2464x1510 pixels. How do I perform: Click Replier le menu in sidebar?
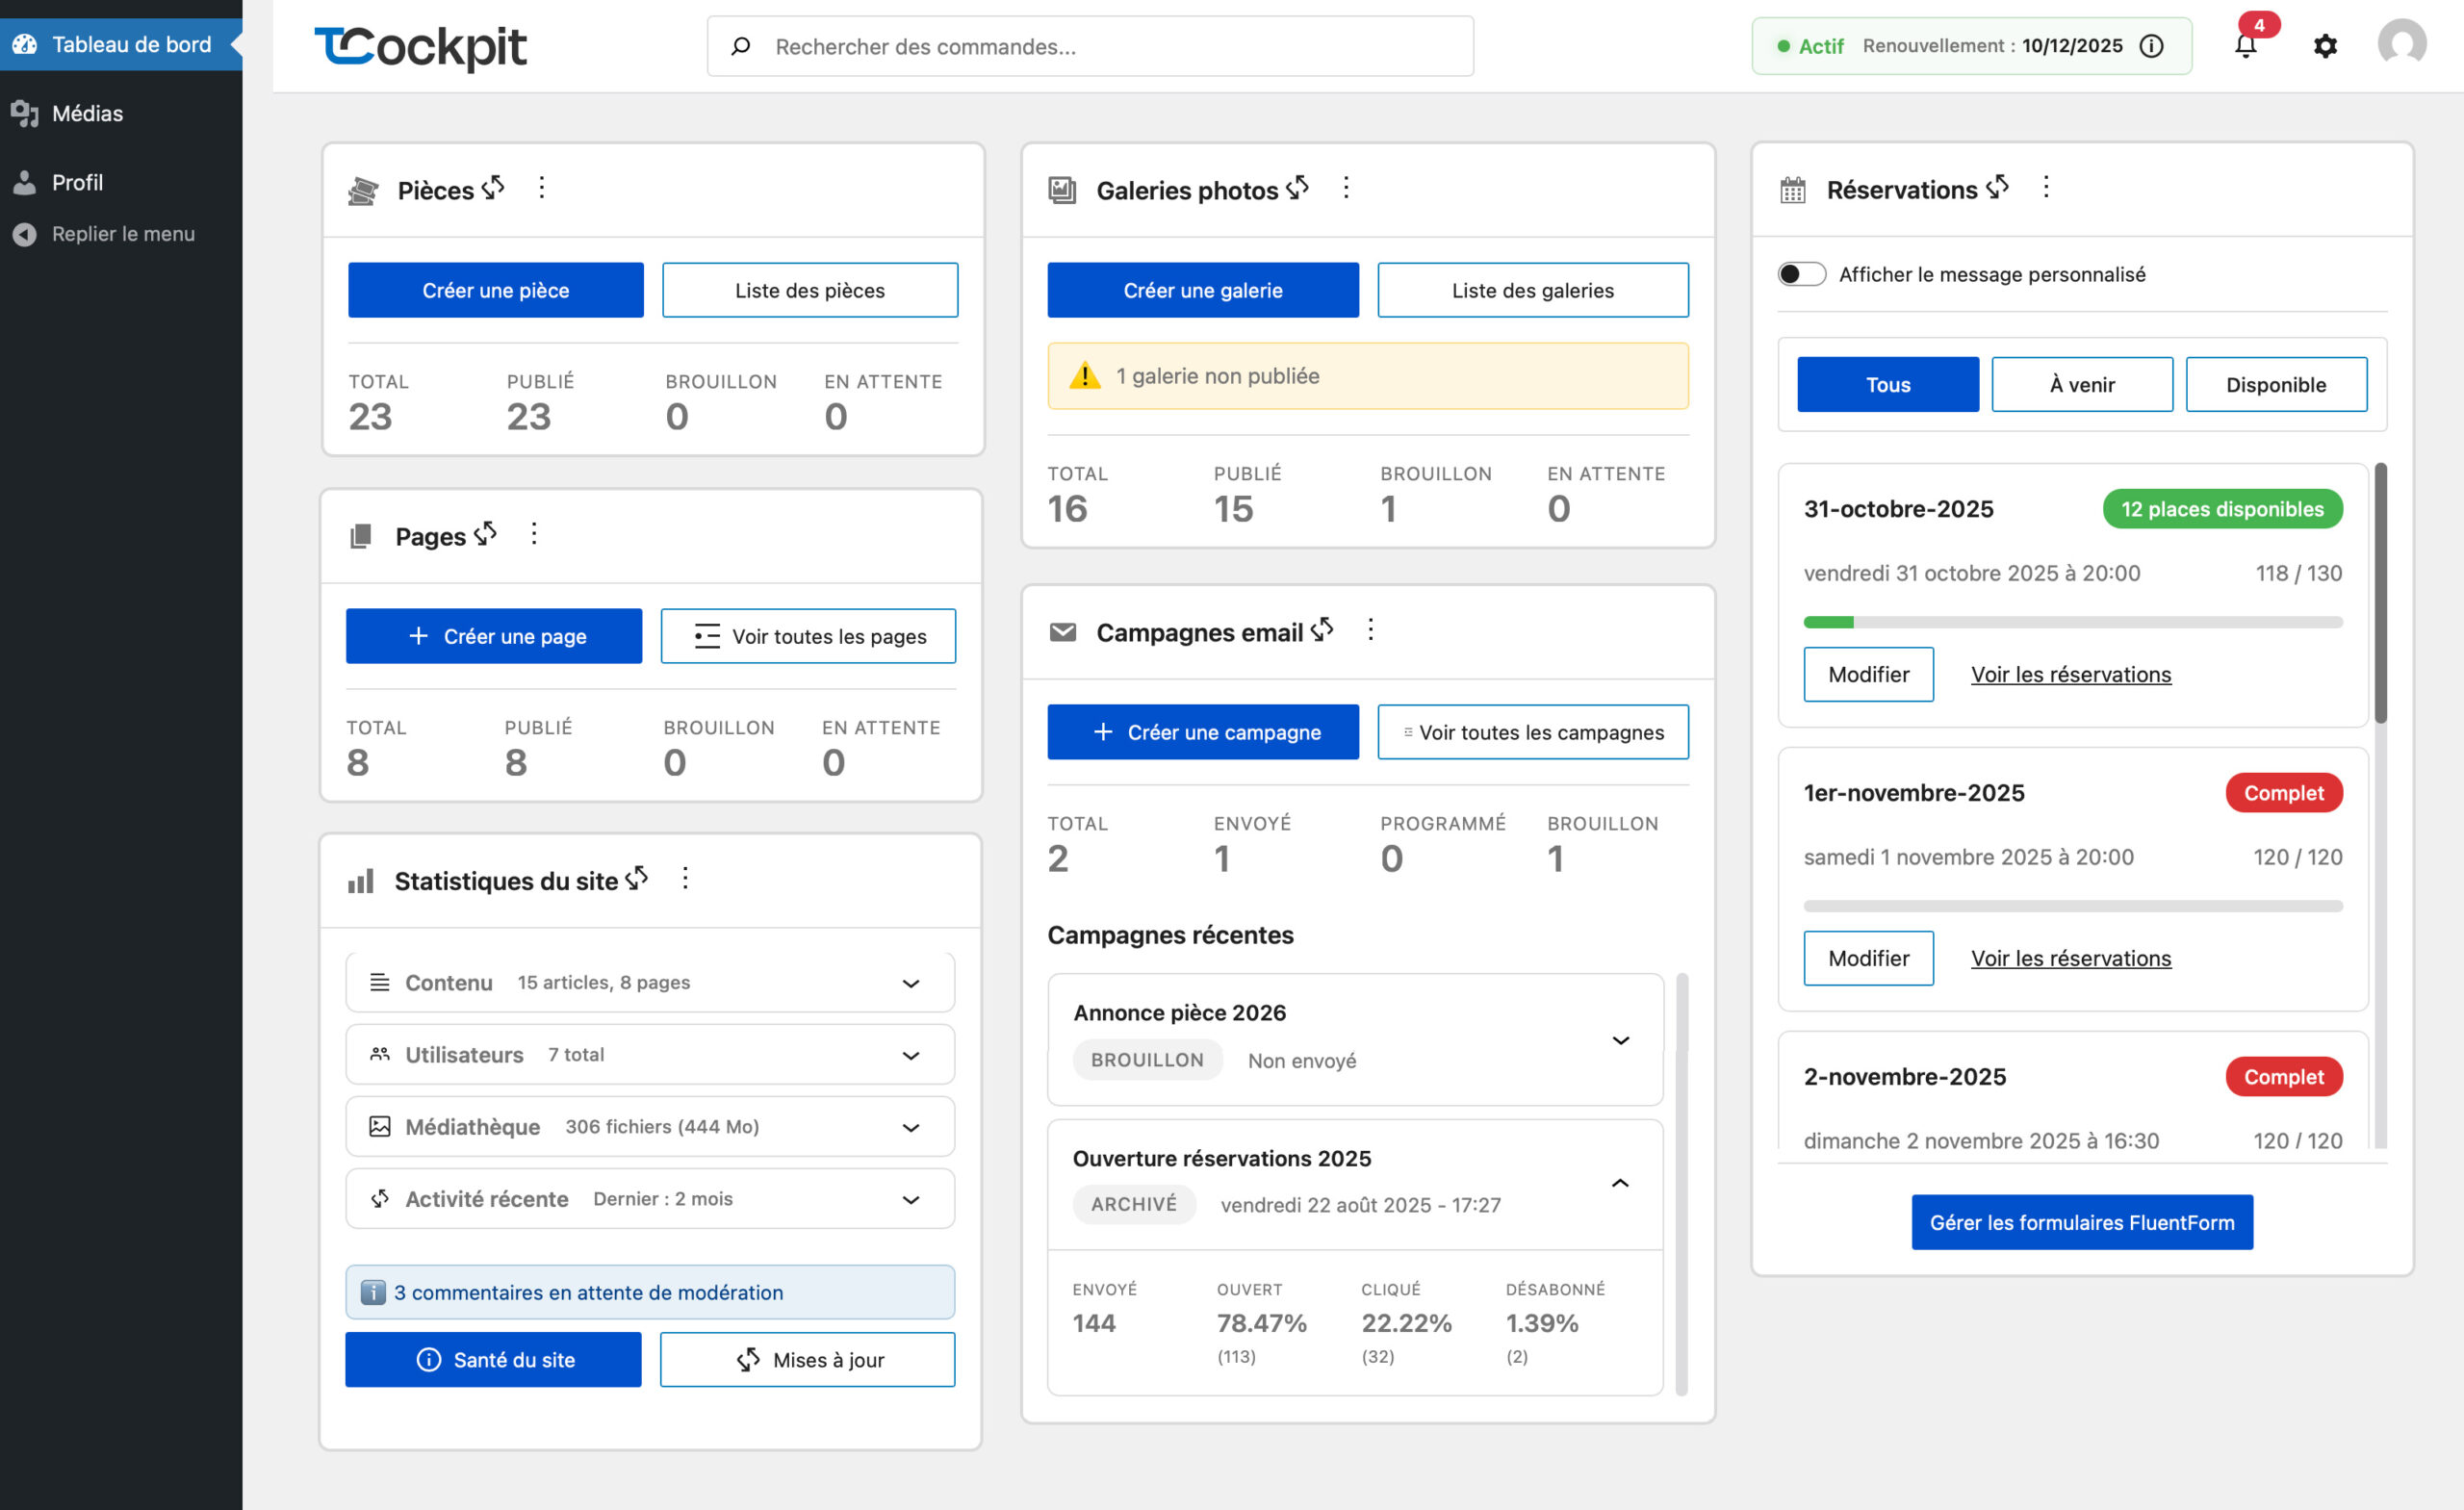pos(122,234)
